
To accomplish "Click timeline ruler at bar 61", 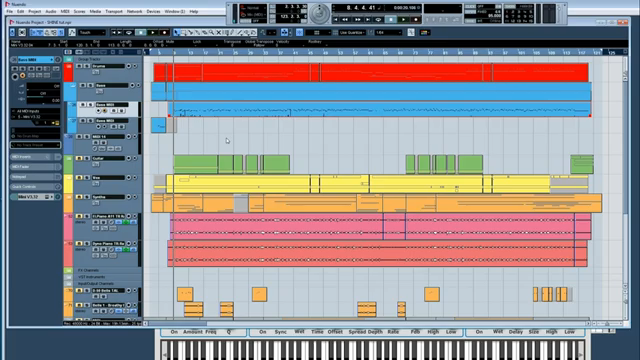I will [x=370, y=53].
